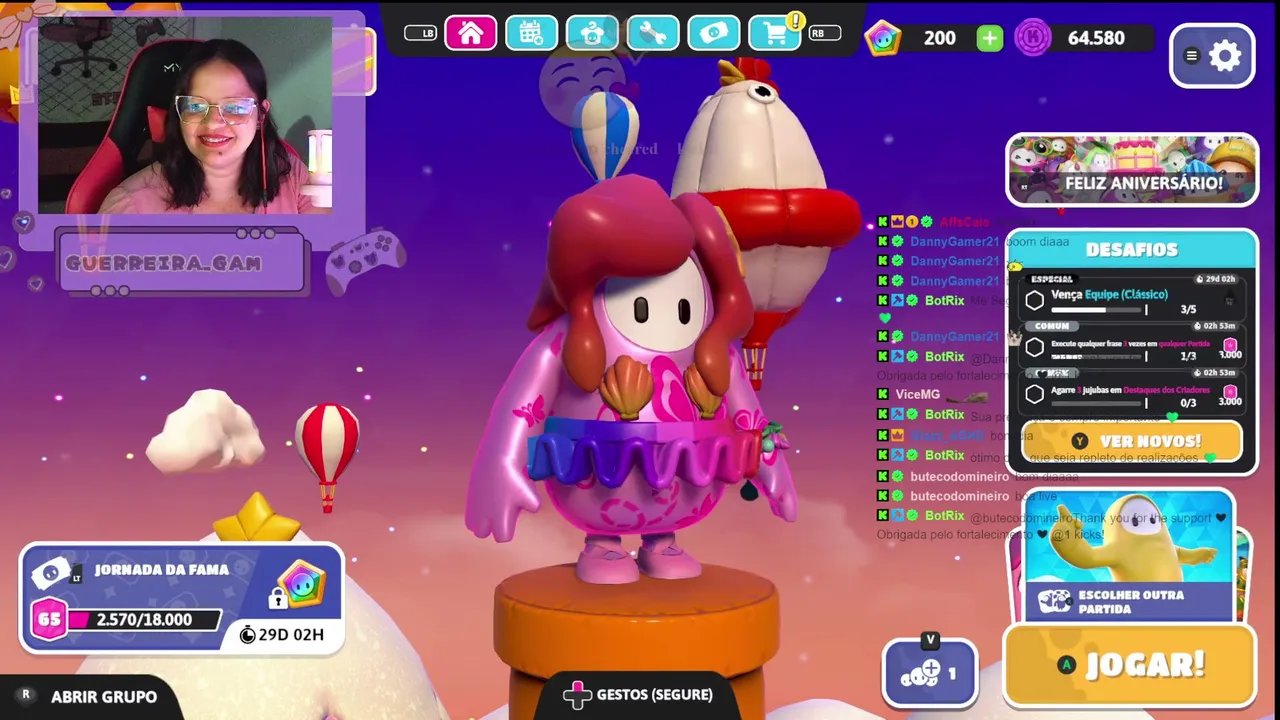Click the 0/3 challenge progress bar

click(1099, 403)
